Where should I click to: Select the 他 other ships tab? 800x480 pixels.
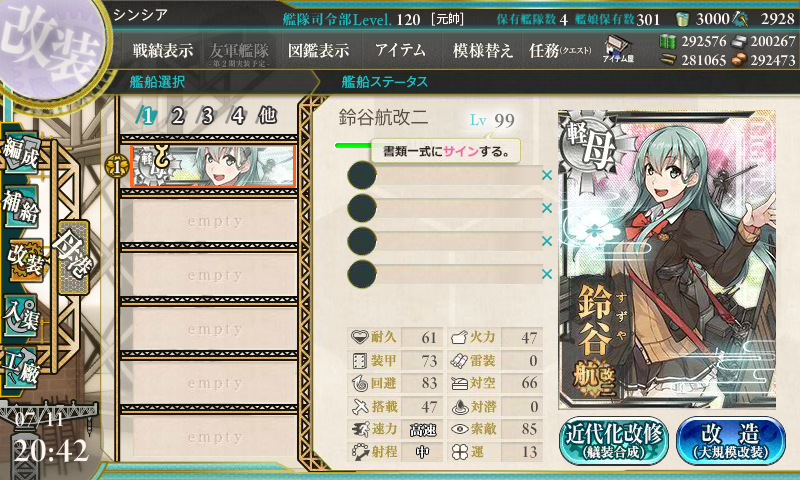coord(267,115)
